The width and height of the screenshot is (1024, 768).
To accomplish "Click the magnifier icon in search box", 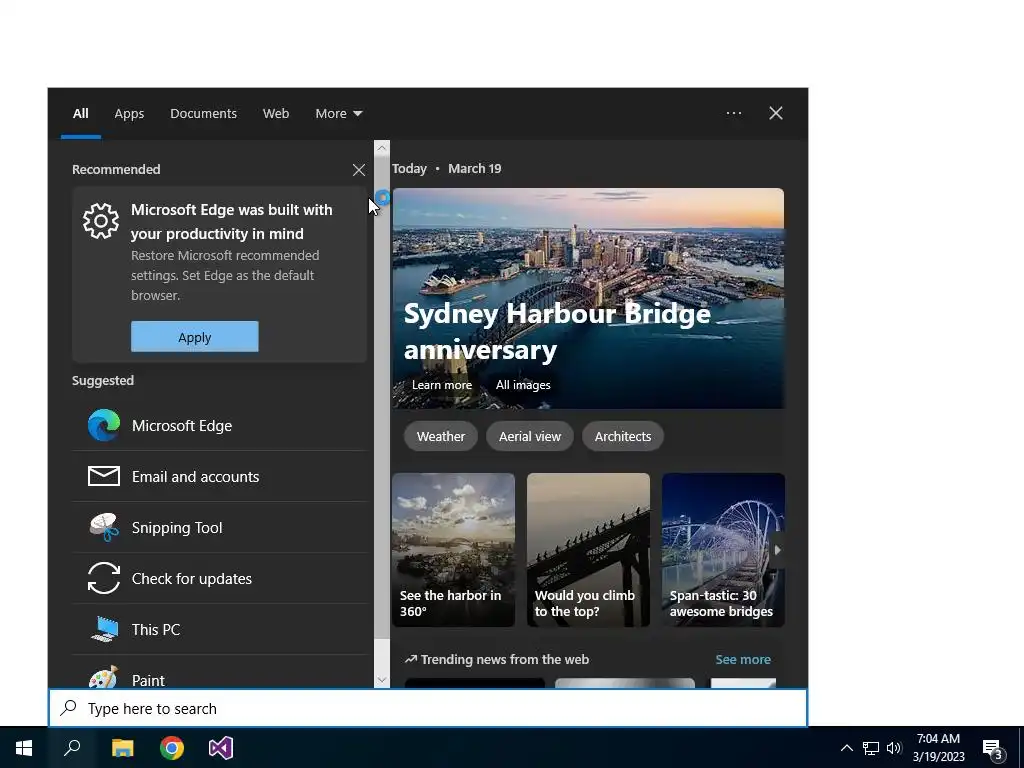I will 69,708.
